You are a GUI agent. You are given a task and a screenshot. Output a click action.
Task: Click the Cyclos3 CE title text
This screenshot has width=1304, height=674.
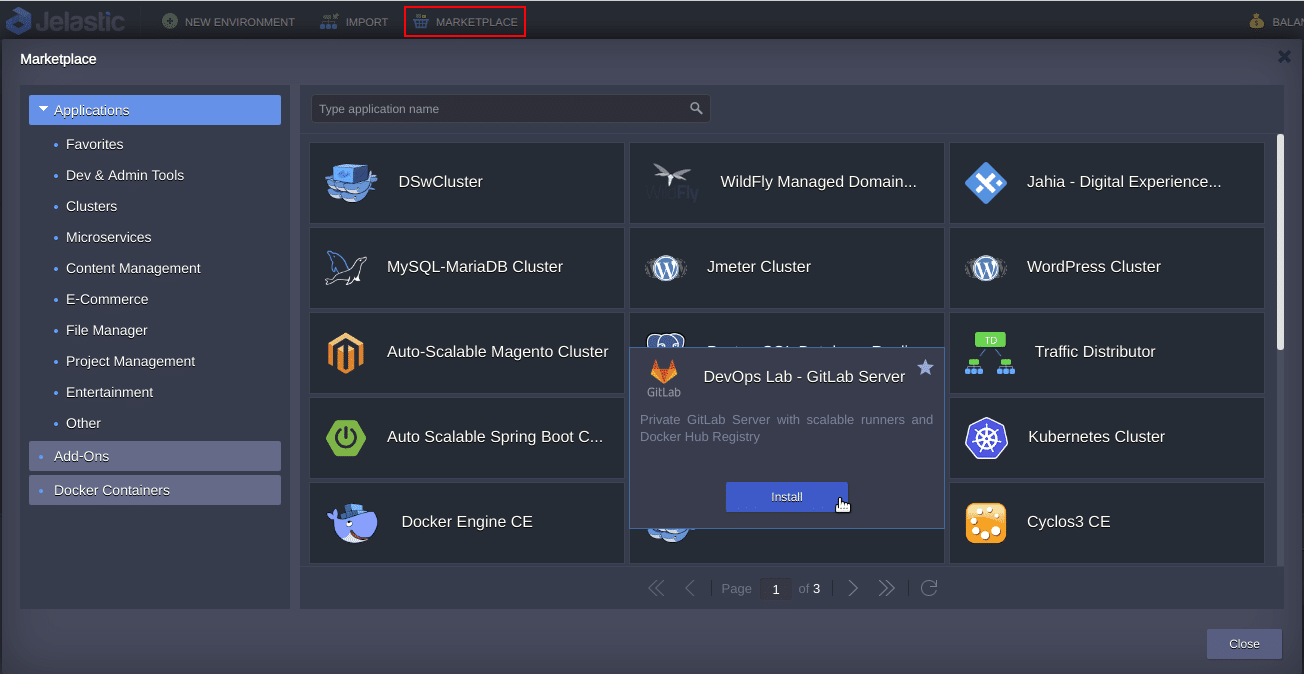point(1068,522)
